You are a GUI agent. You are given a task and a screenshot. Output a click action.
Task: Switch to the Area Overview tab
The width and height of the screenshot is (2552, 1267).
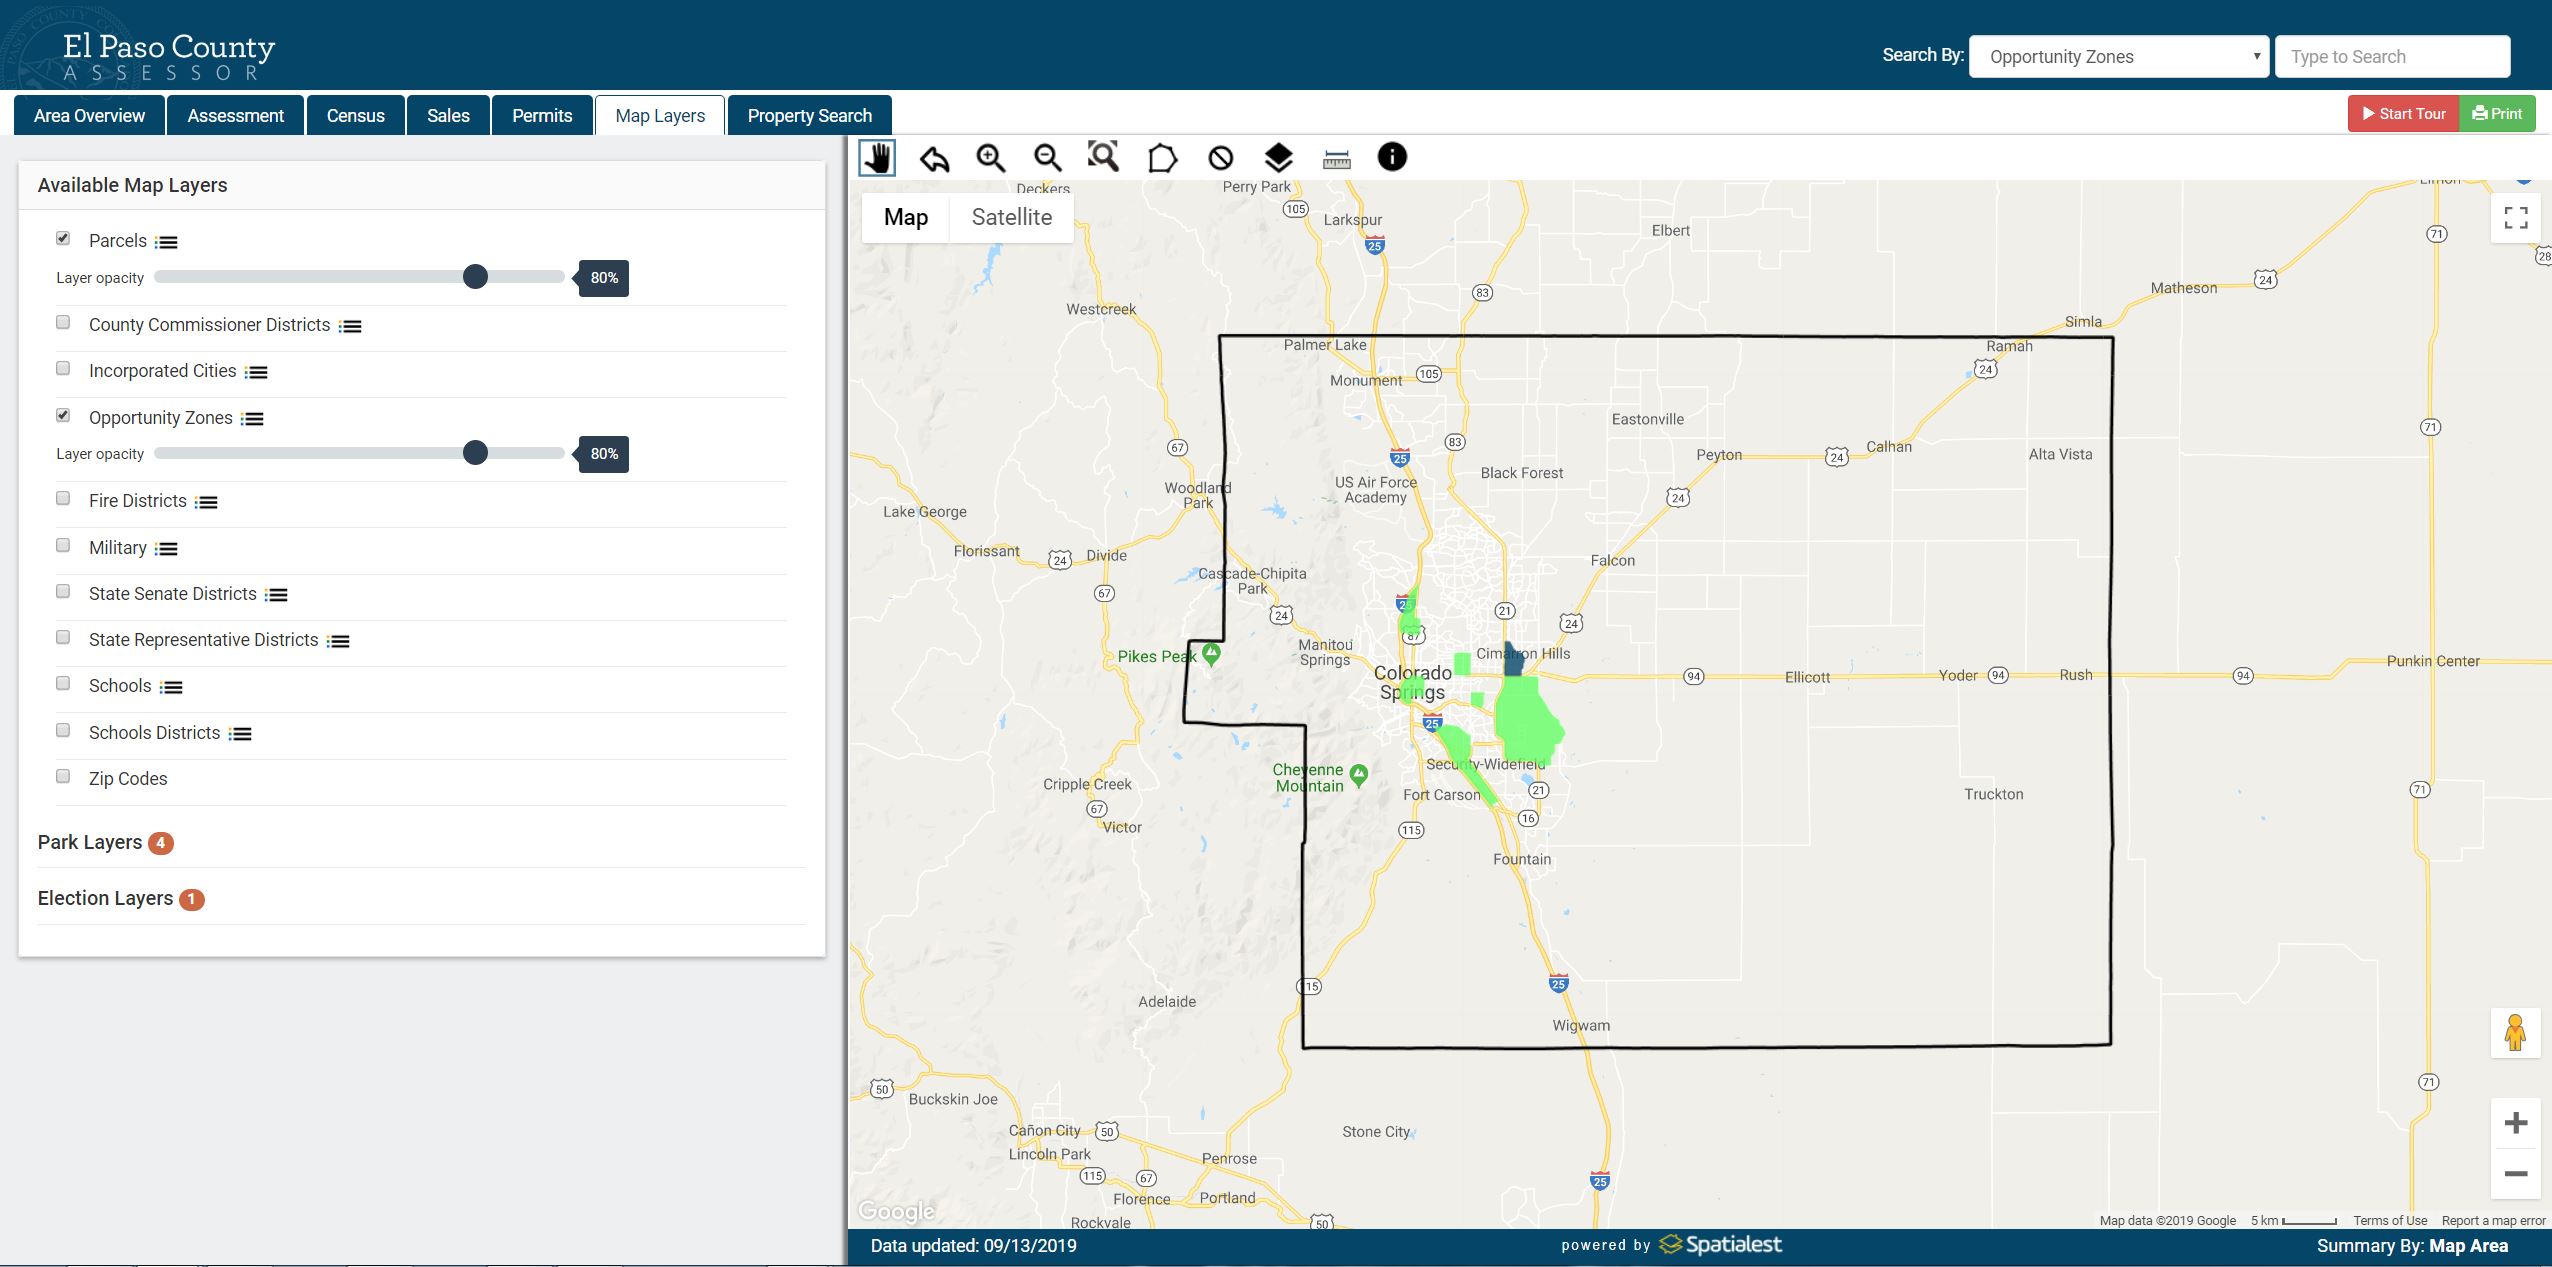coord(89,115)
